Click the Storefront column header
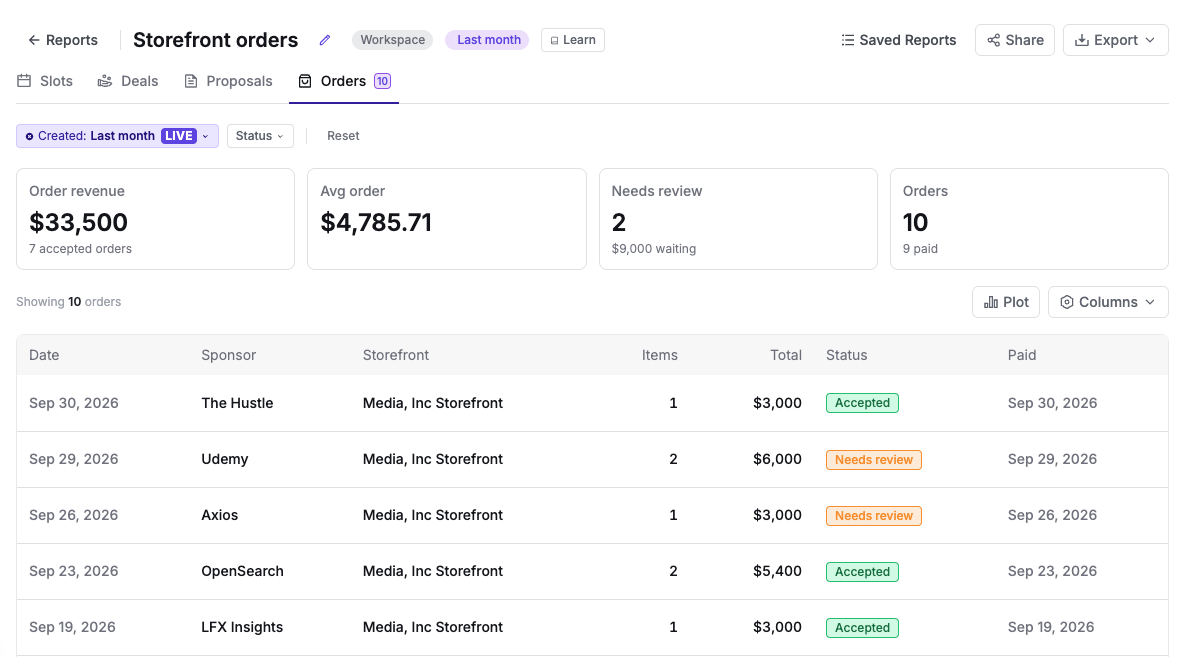Viewport: 1184px width, 657px height. point(396,355)
